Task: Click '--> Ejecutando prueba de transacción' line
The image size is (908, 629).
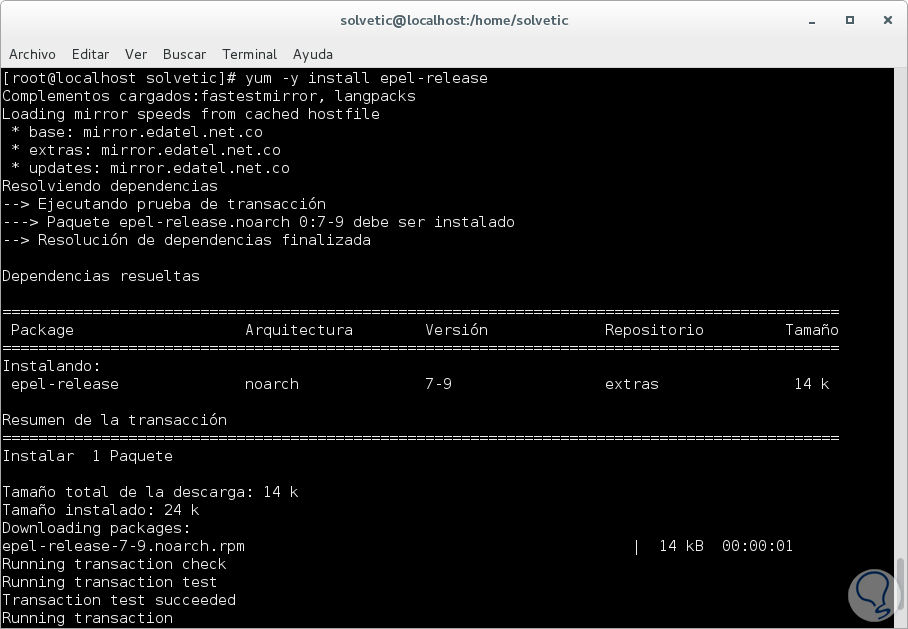Action: click(164, 204)
